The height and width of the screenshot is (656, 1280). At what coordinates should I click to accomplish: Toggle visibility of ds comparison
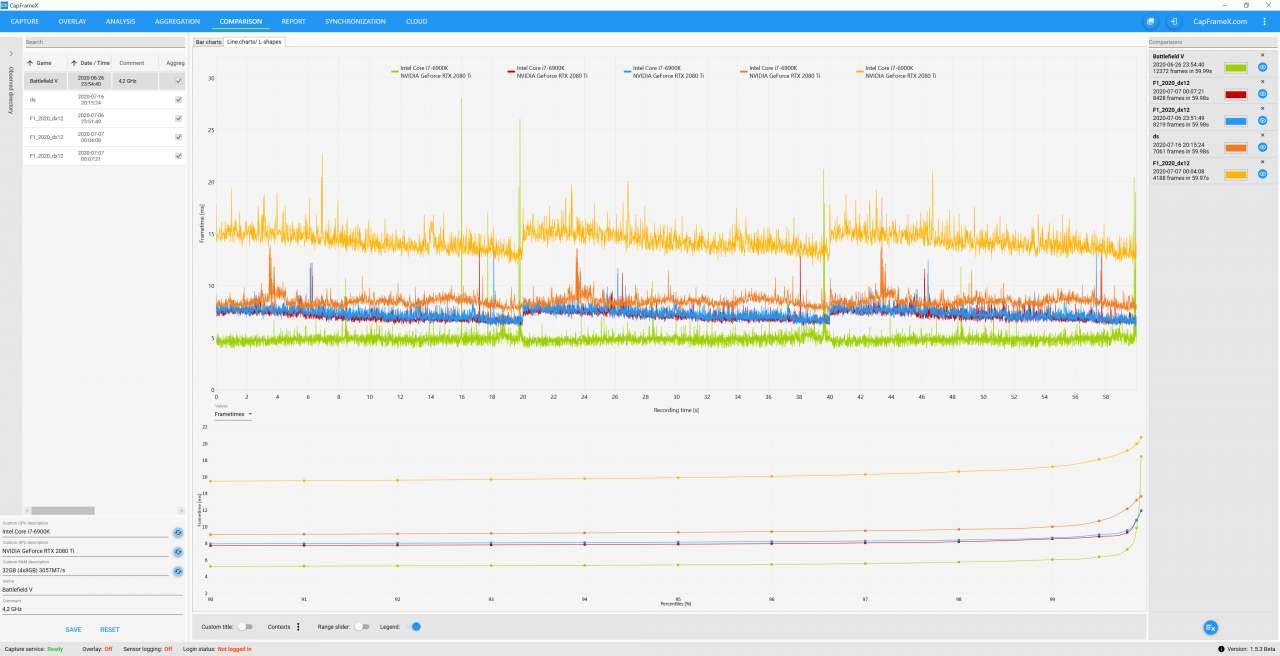coord(1262,147)
